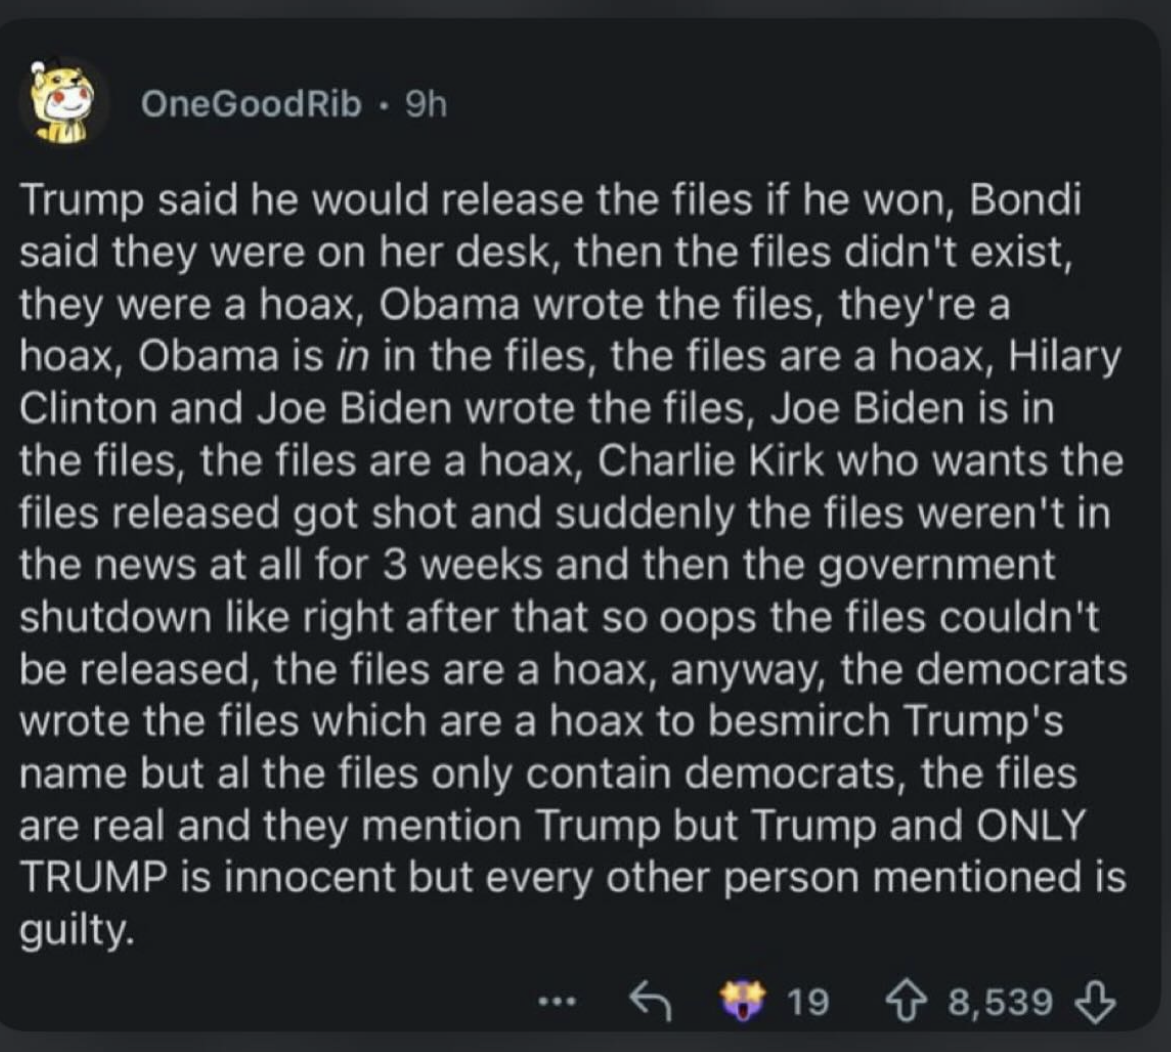Click the final word "guilty."
Viewport: 1171px width, 1052px height.
point(76,931)
